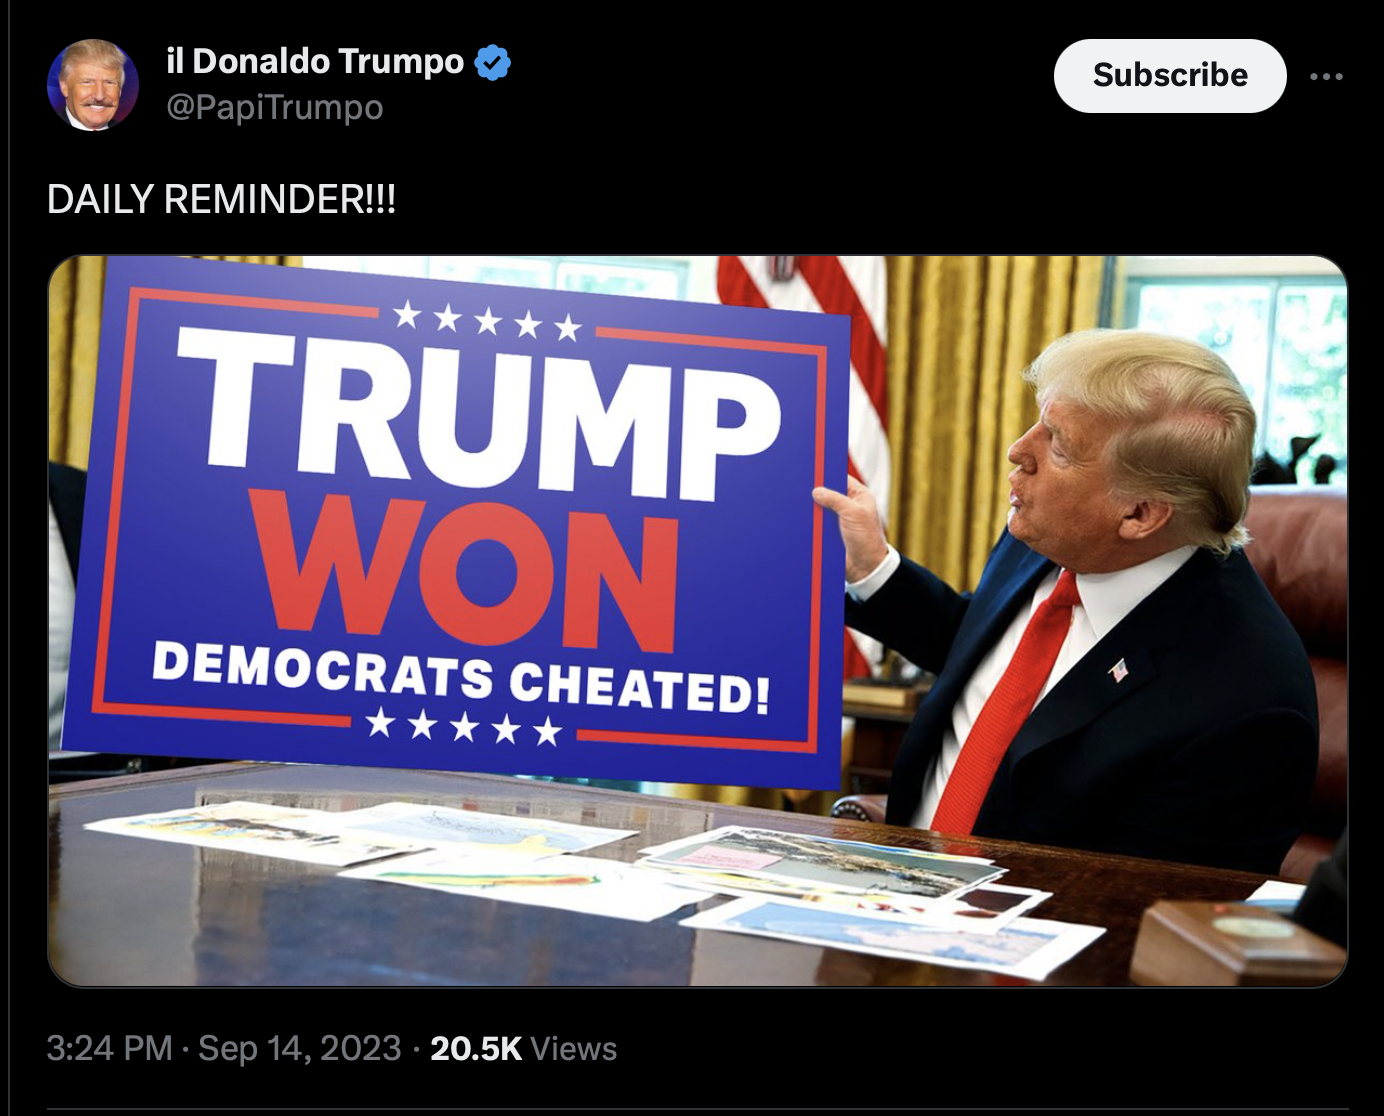Screen dimensions: 1384x1116
Task: Click the Subscribe button
Action: click(1170, 76)
